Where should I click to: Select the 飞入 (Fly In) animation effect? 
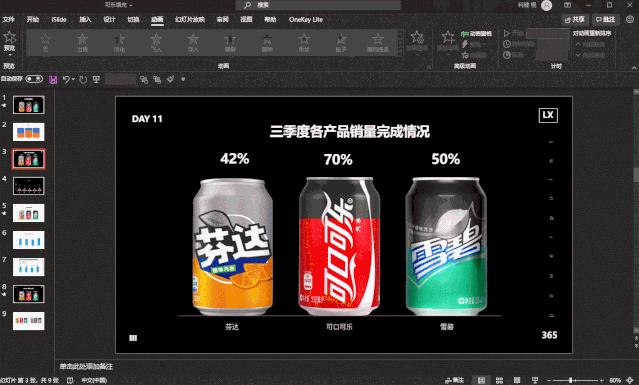(156, 42)
